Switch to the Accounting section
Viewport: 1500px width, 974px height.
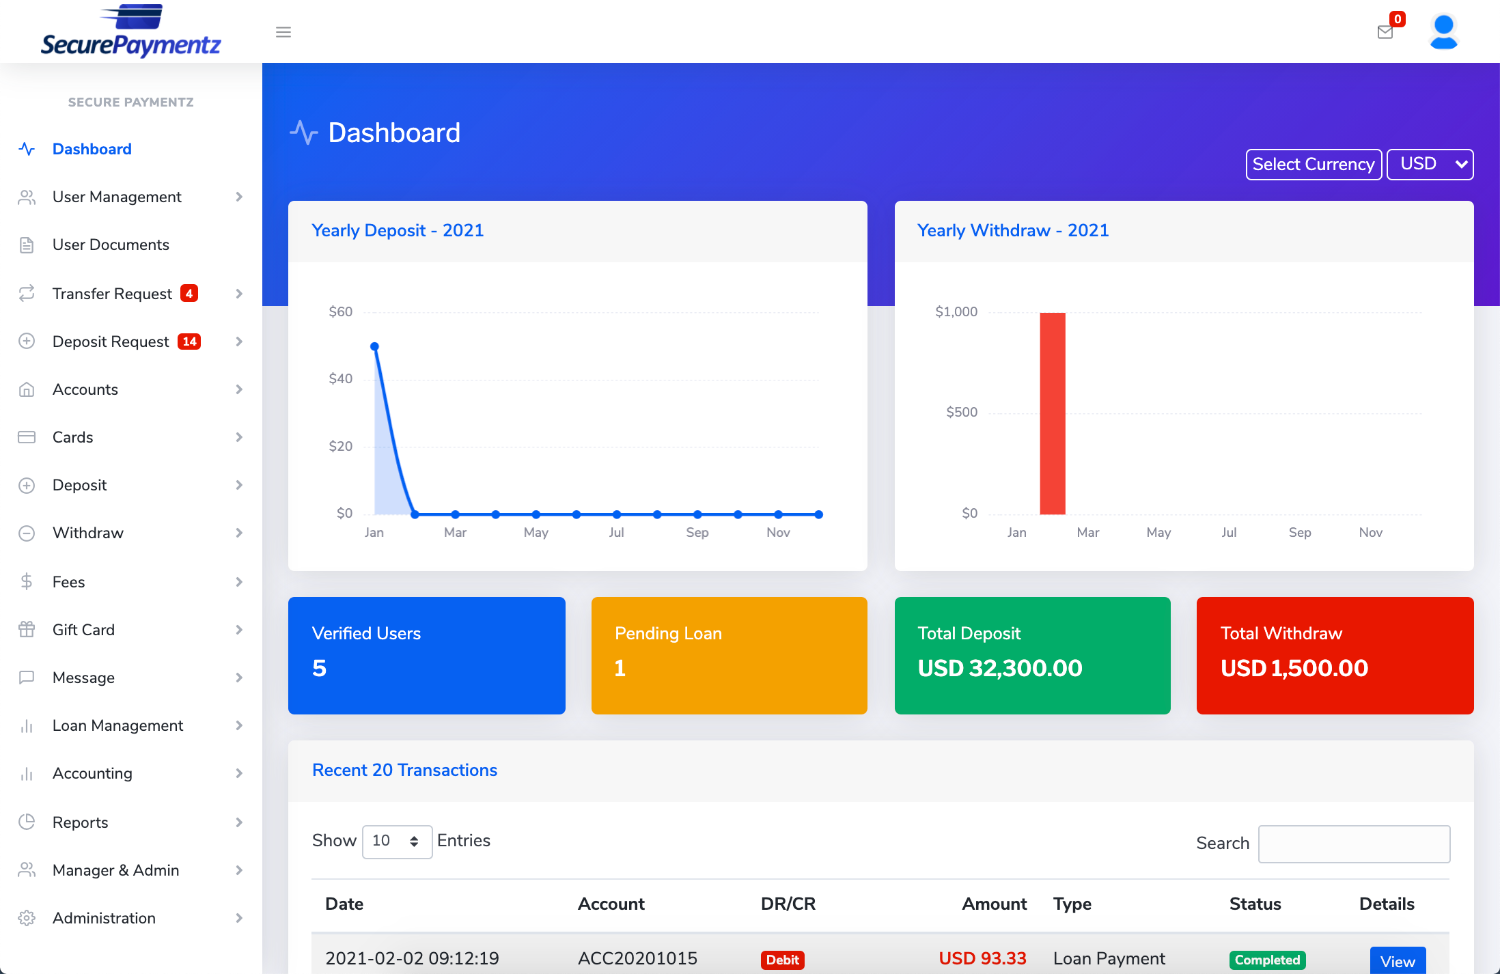click(x=92, y=773)
